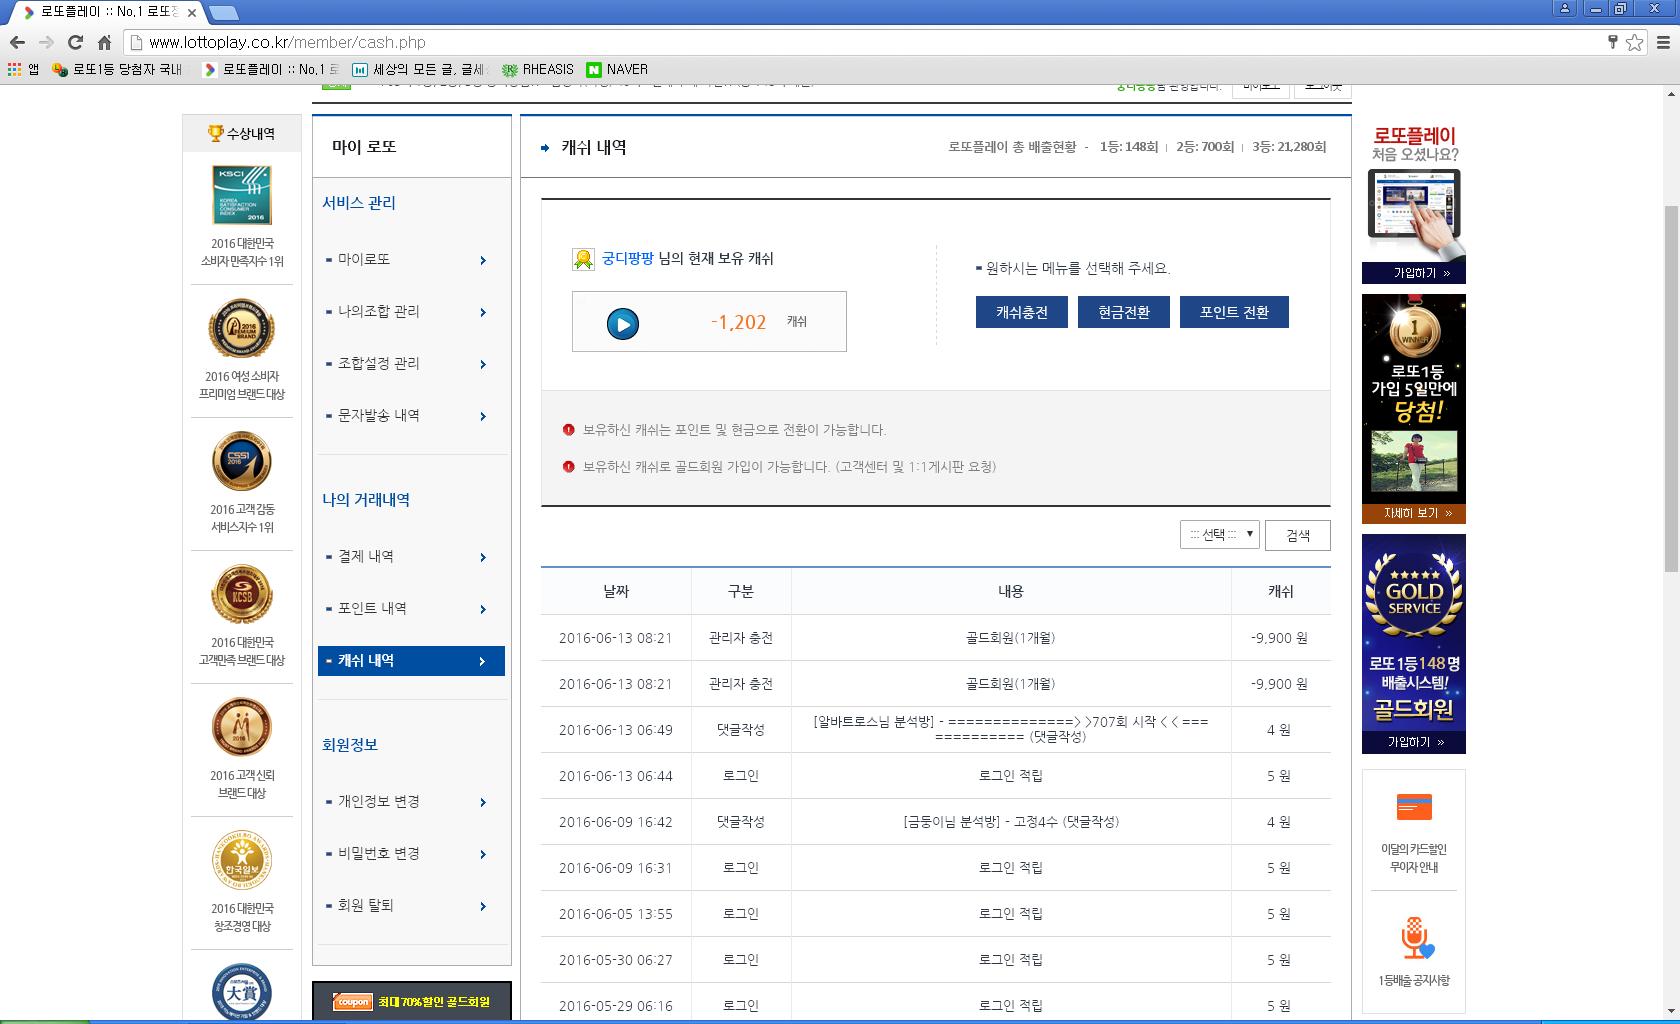This screenshot has width=1680, height=1024.
Task: Expand 마이로또 menu item arrow
Action: [483, 260]
